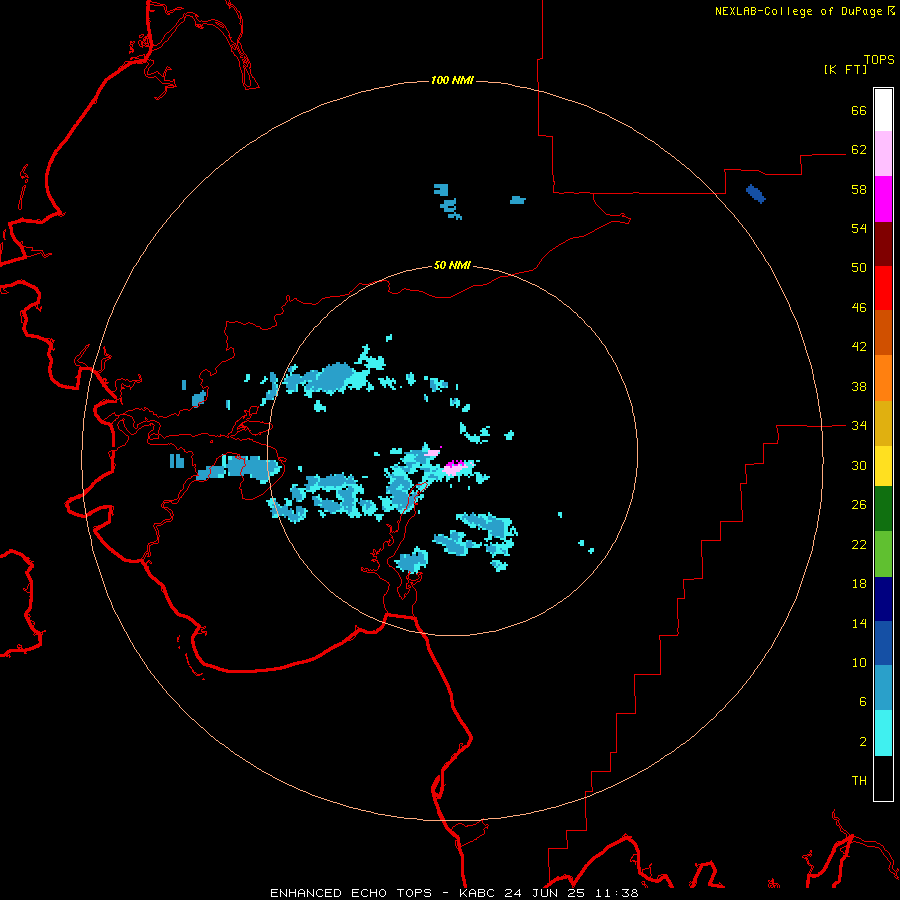900x900 pixels.
Task: Click the dark orange legend swatch
Action: click(883, 332)
